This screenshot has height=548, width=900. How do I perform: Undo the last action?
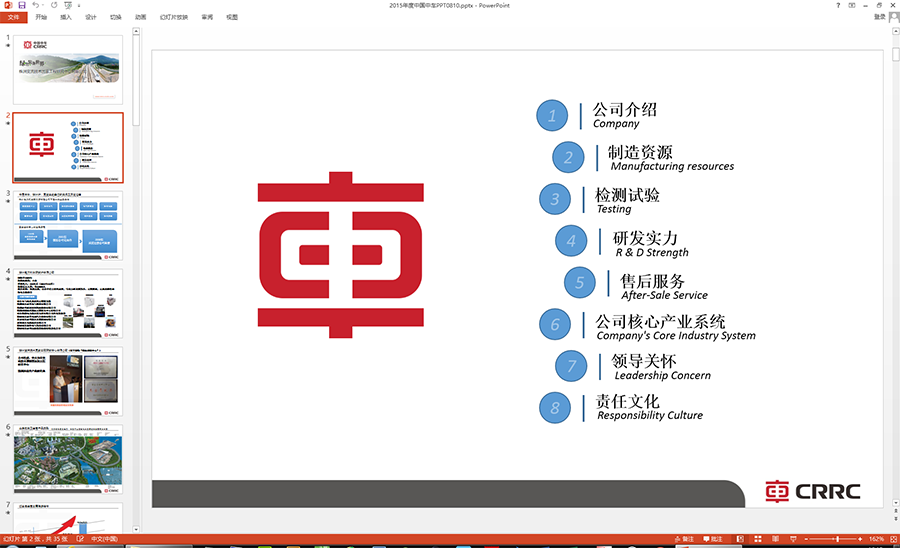click(x=36, y=5)
